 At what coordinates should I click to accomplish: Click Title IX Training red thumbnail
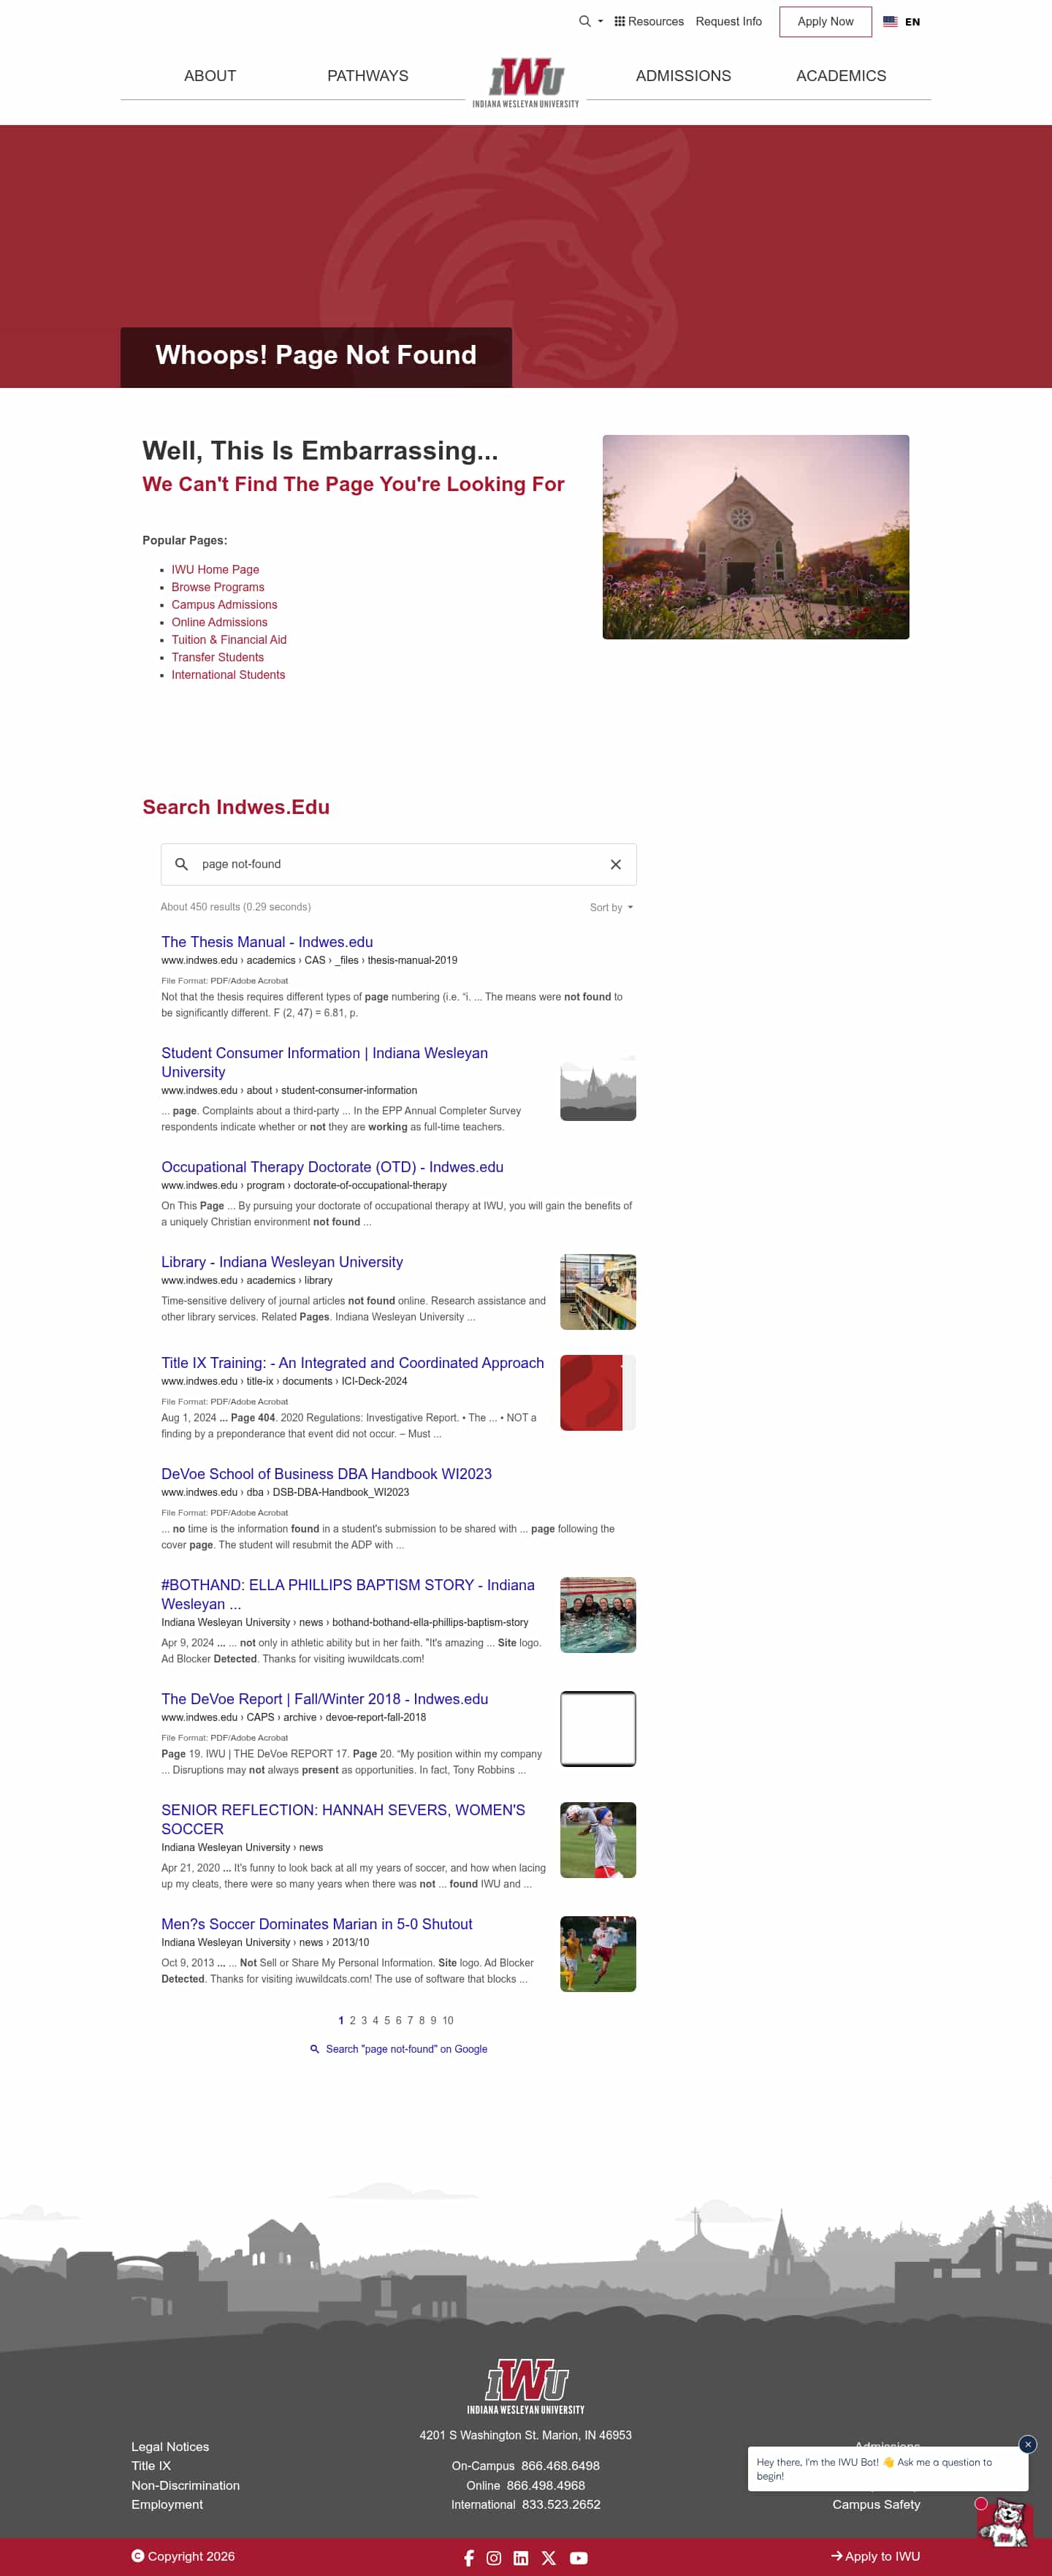tap(598, 1392)
